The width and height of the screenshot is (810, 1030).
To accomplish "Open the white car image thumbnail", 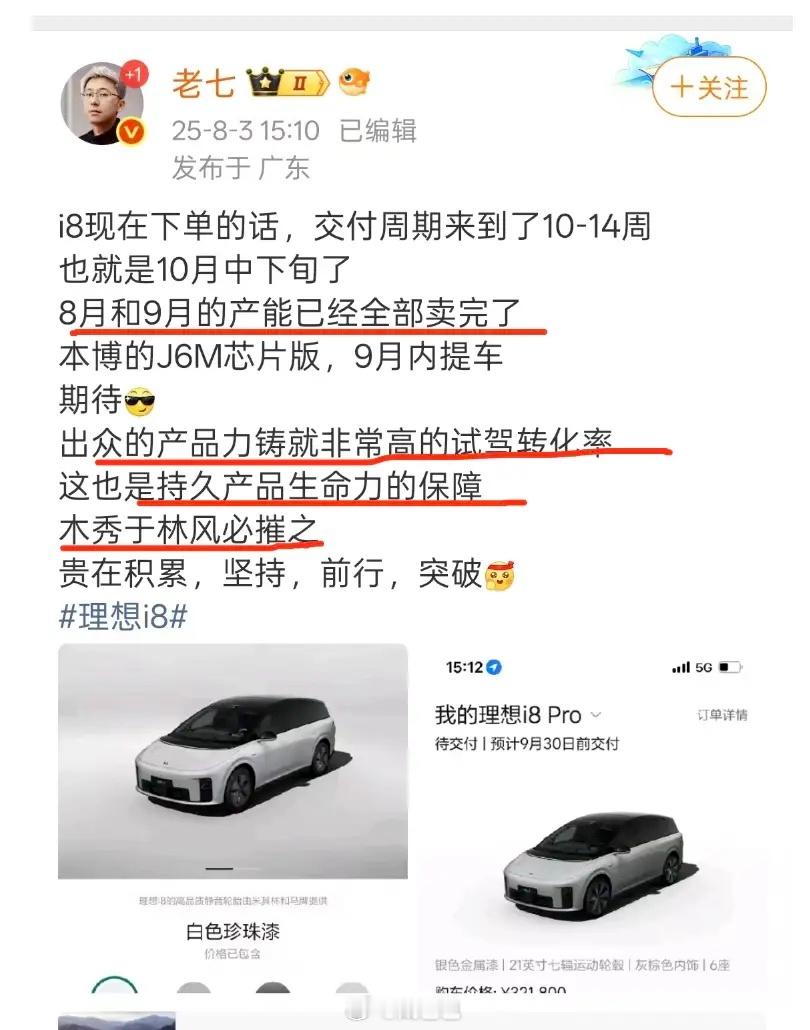I will 233,761.
